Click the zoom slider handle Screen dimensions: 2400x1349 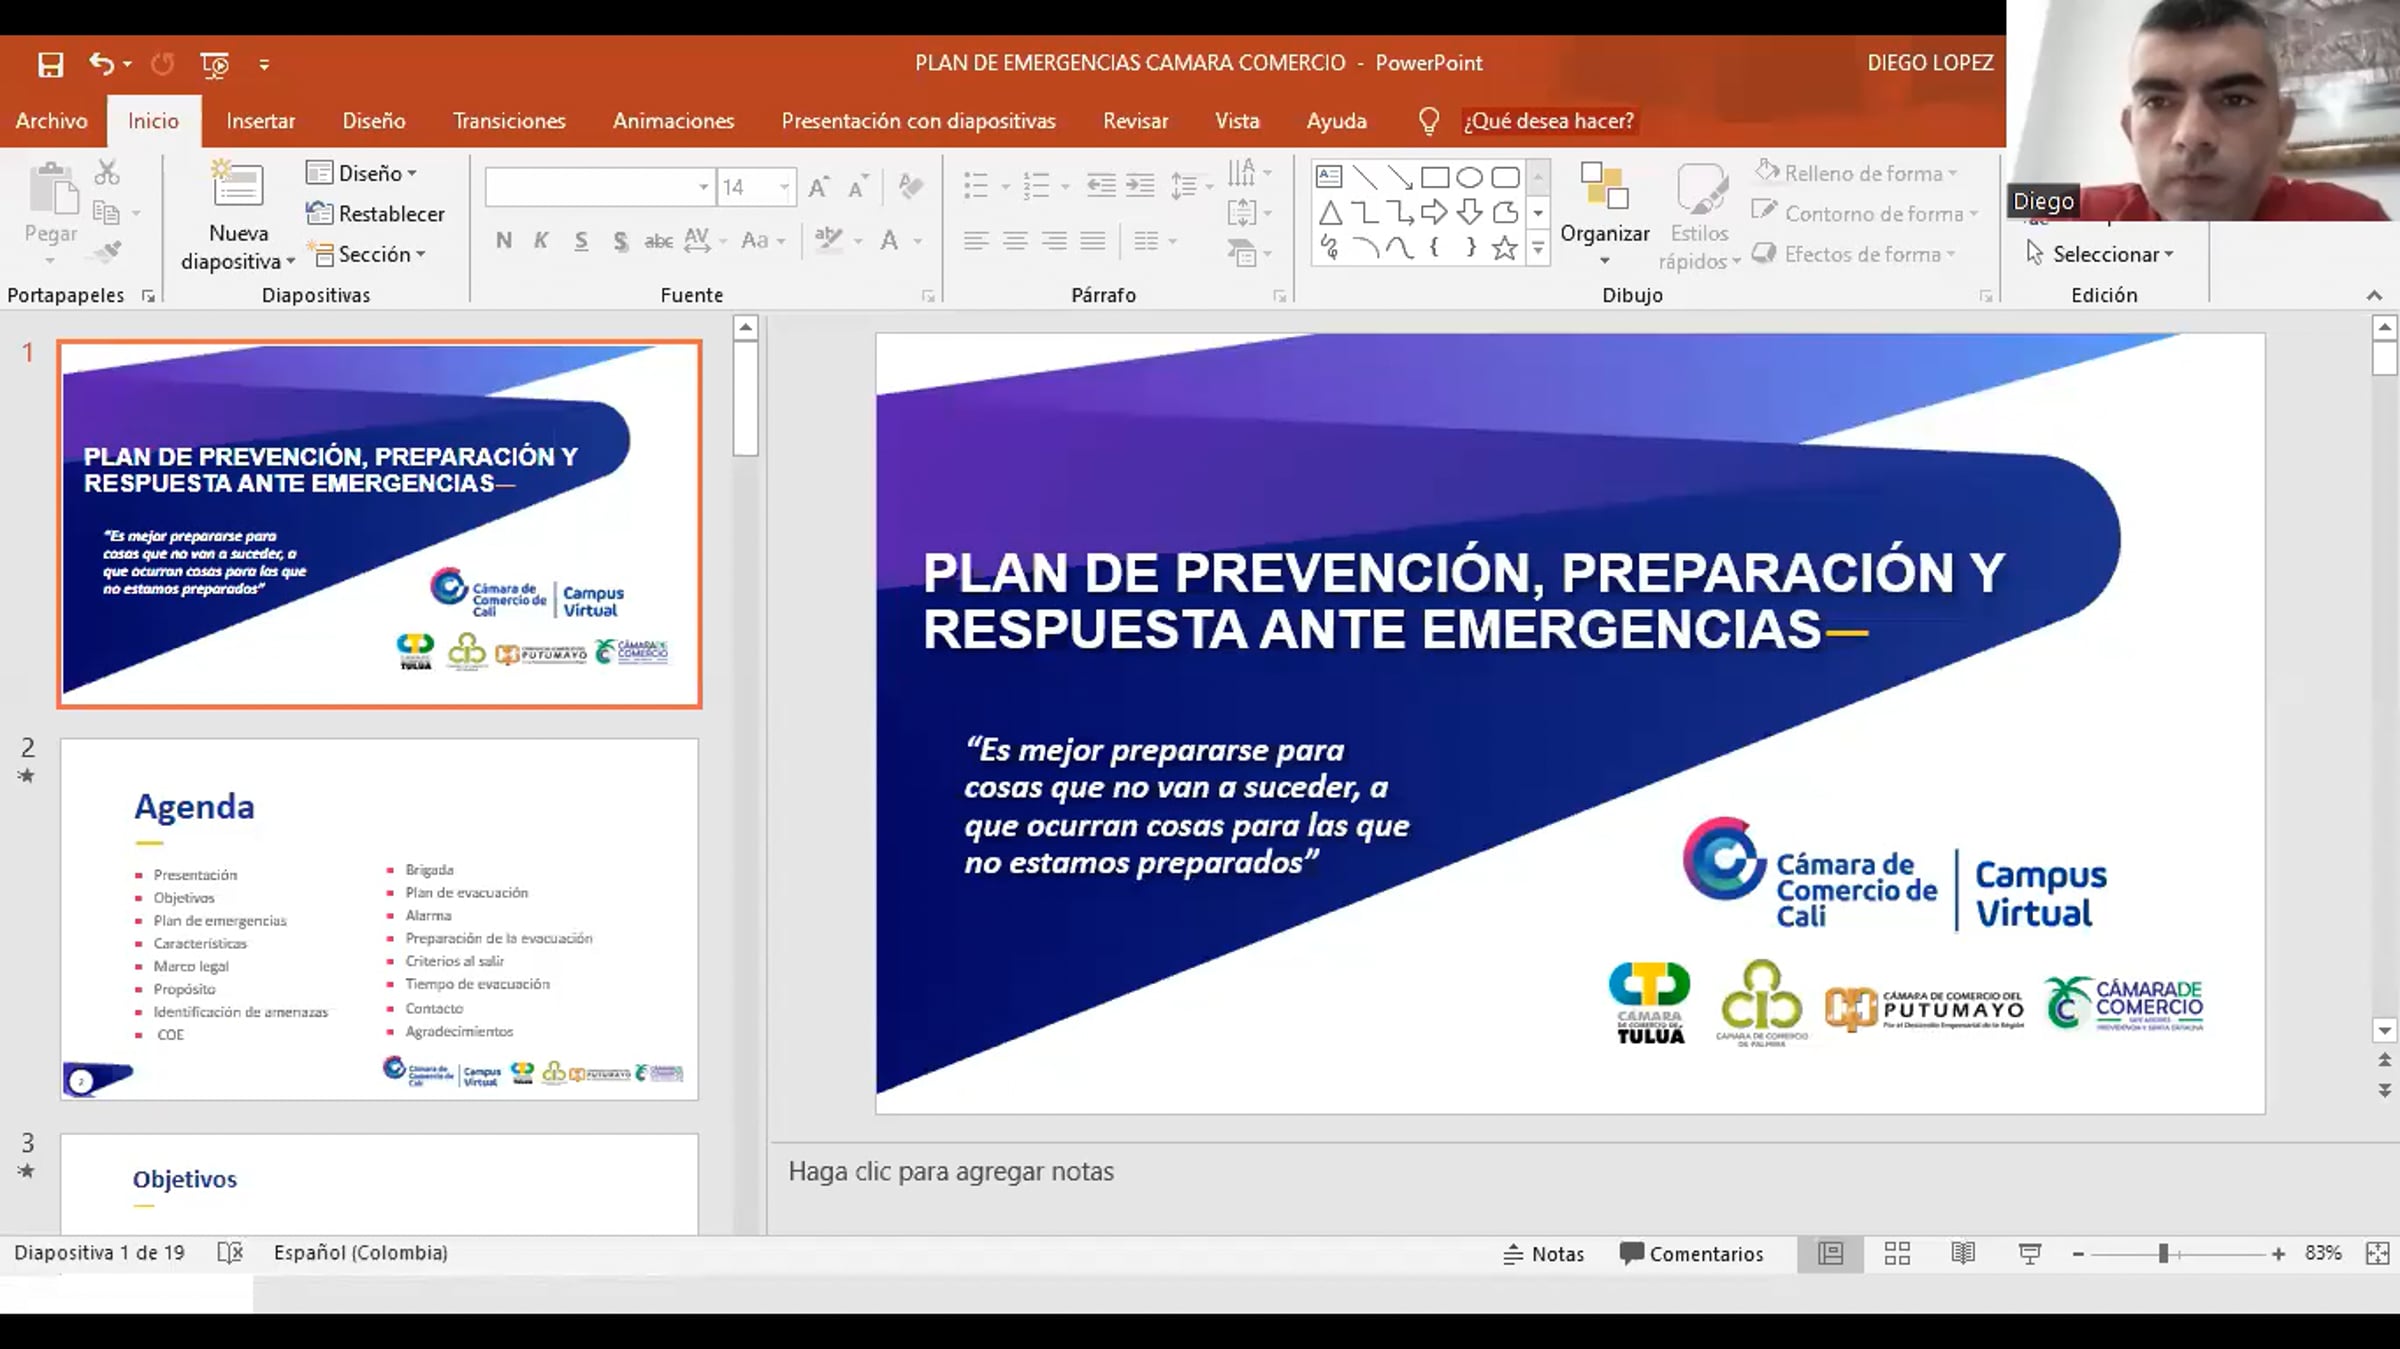pyautogui.click(x=2164, y=1254)
